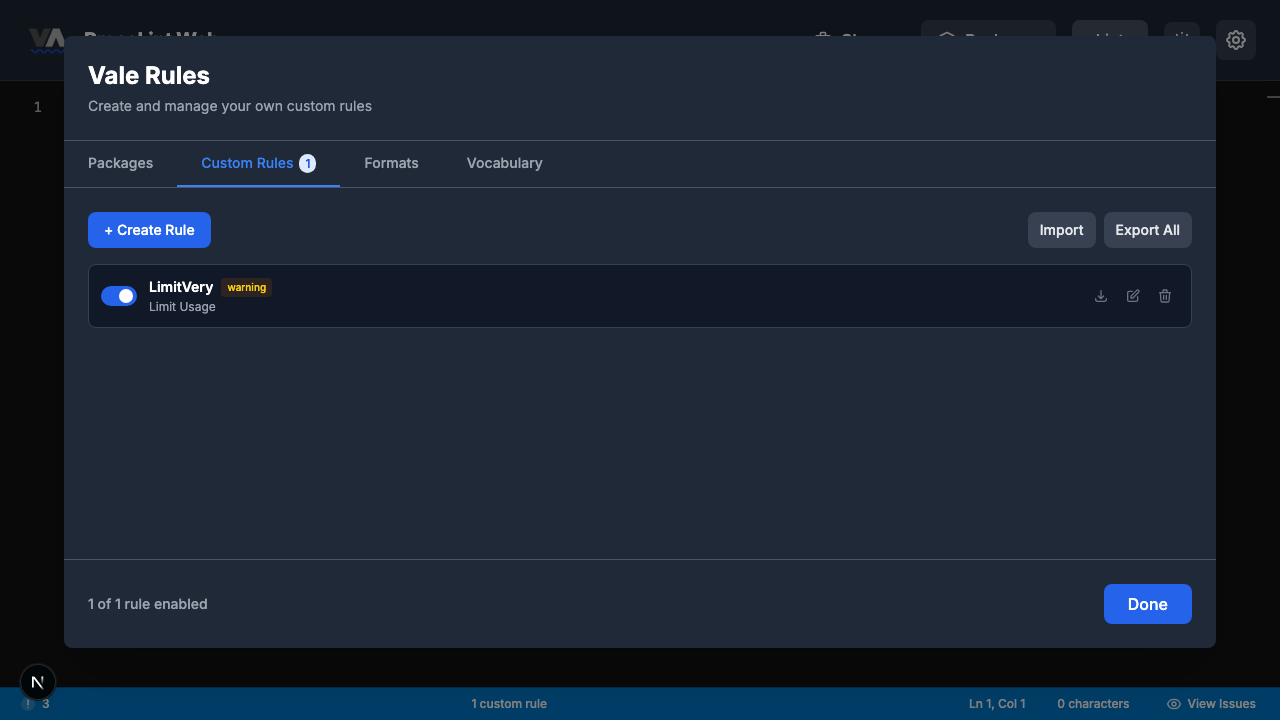Open the Formats tab

(391, 163)
